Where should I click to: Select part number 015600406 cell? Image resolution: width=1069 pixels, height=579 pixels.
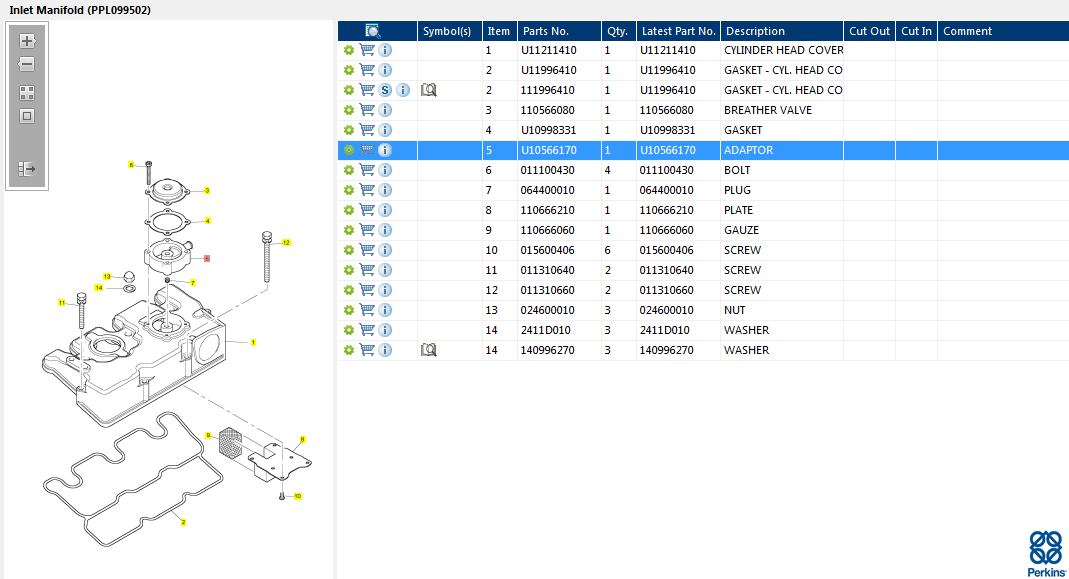point(559,250)
